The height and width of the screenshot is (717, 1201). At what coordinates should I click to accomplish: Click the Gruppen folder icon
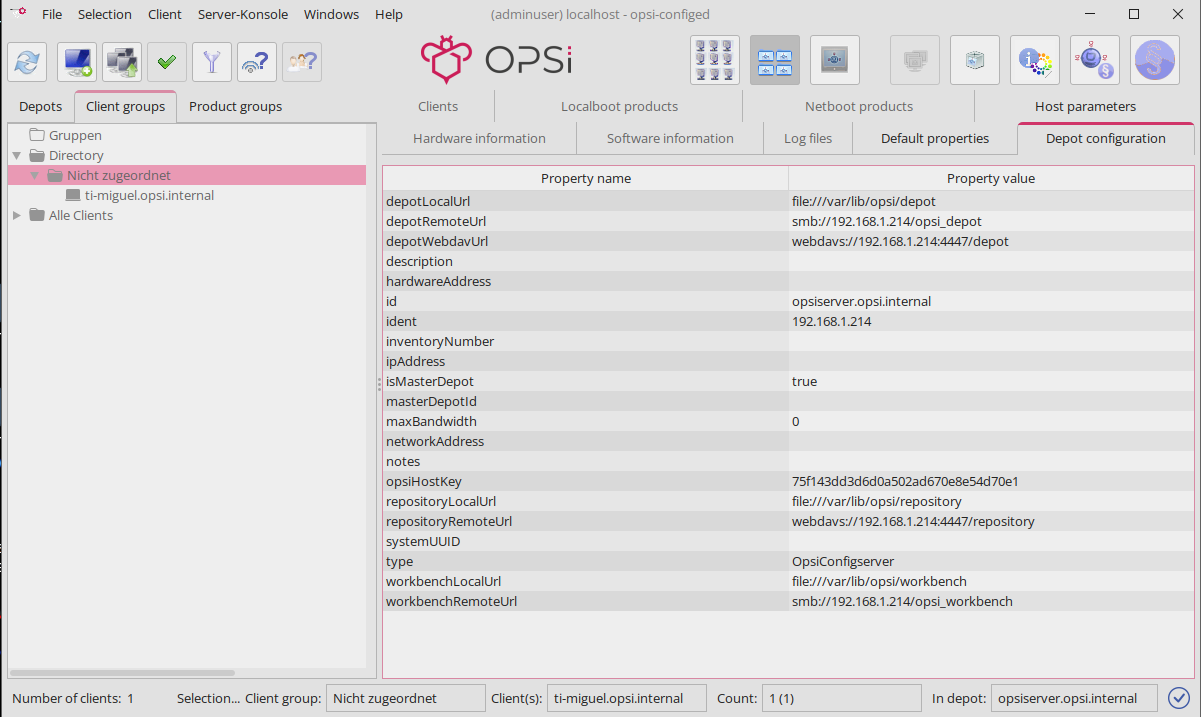[37, 135]
